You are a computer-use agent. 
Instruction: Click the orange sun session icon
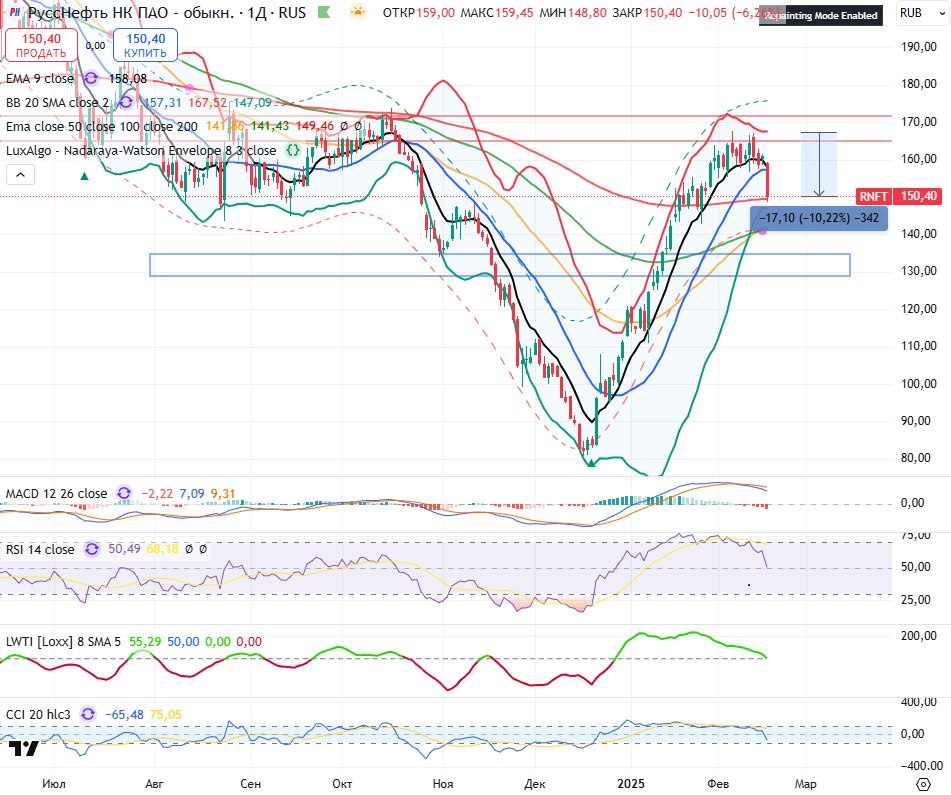[x=358, y=12]
